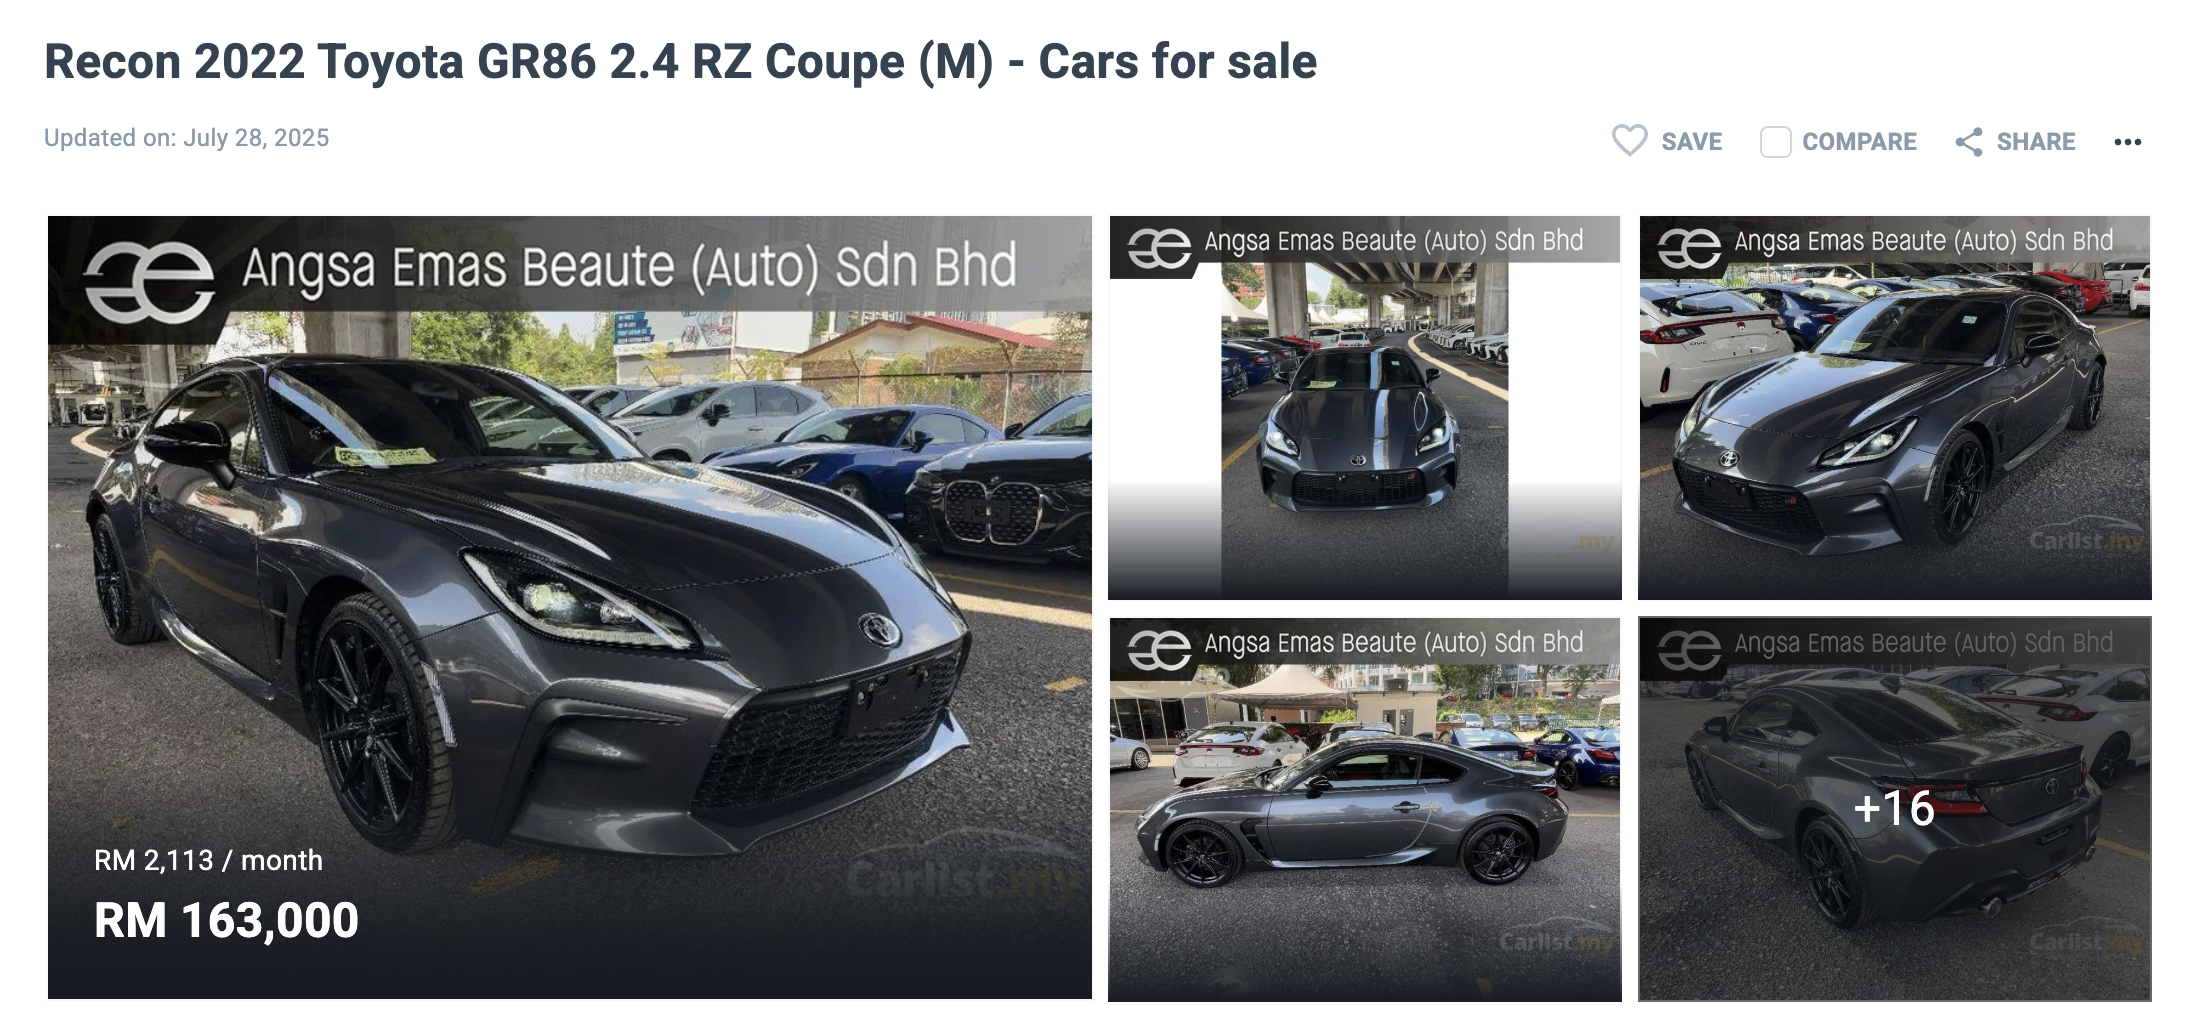2194x1034 pixels.
Task: Show the +16 more photos
Action: (x=1894, y=809)
